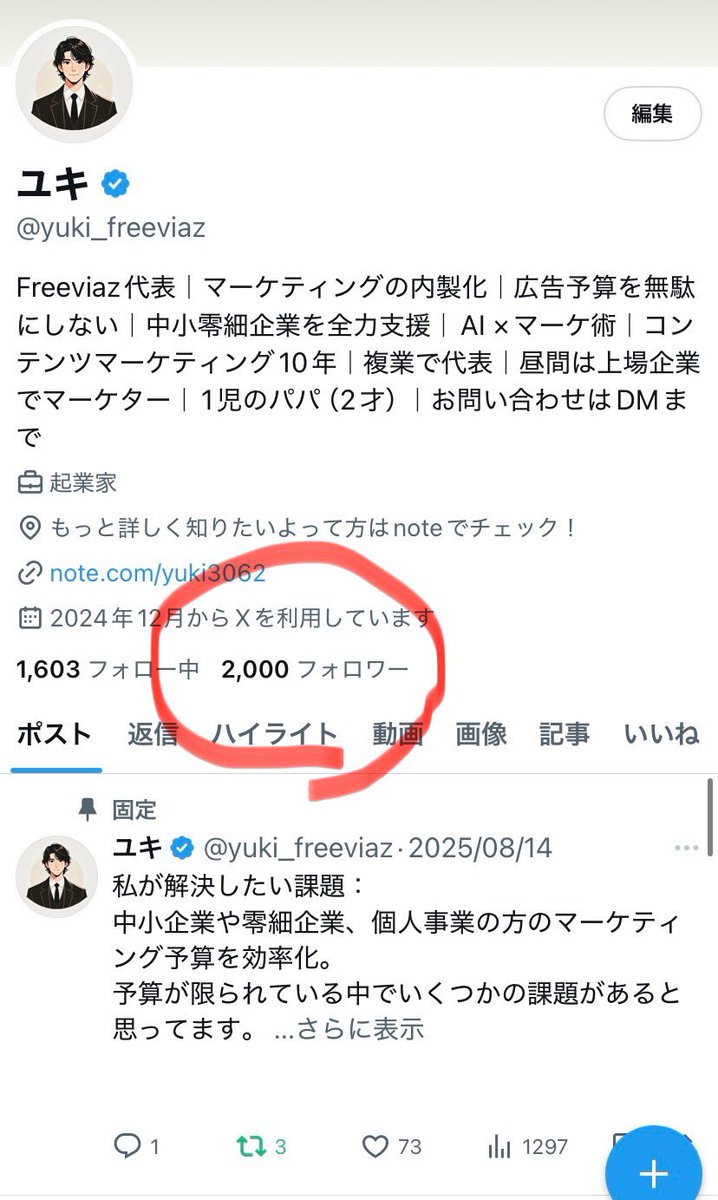The width and height of the screenshot is (718, 1200).
Task: Switch to the ハイライト tab
Action: [275, 734]
